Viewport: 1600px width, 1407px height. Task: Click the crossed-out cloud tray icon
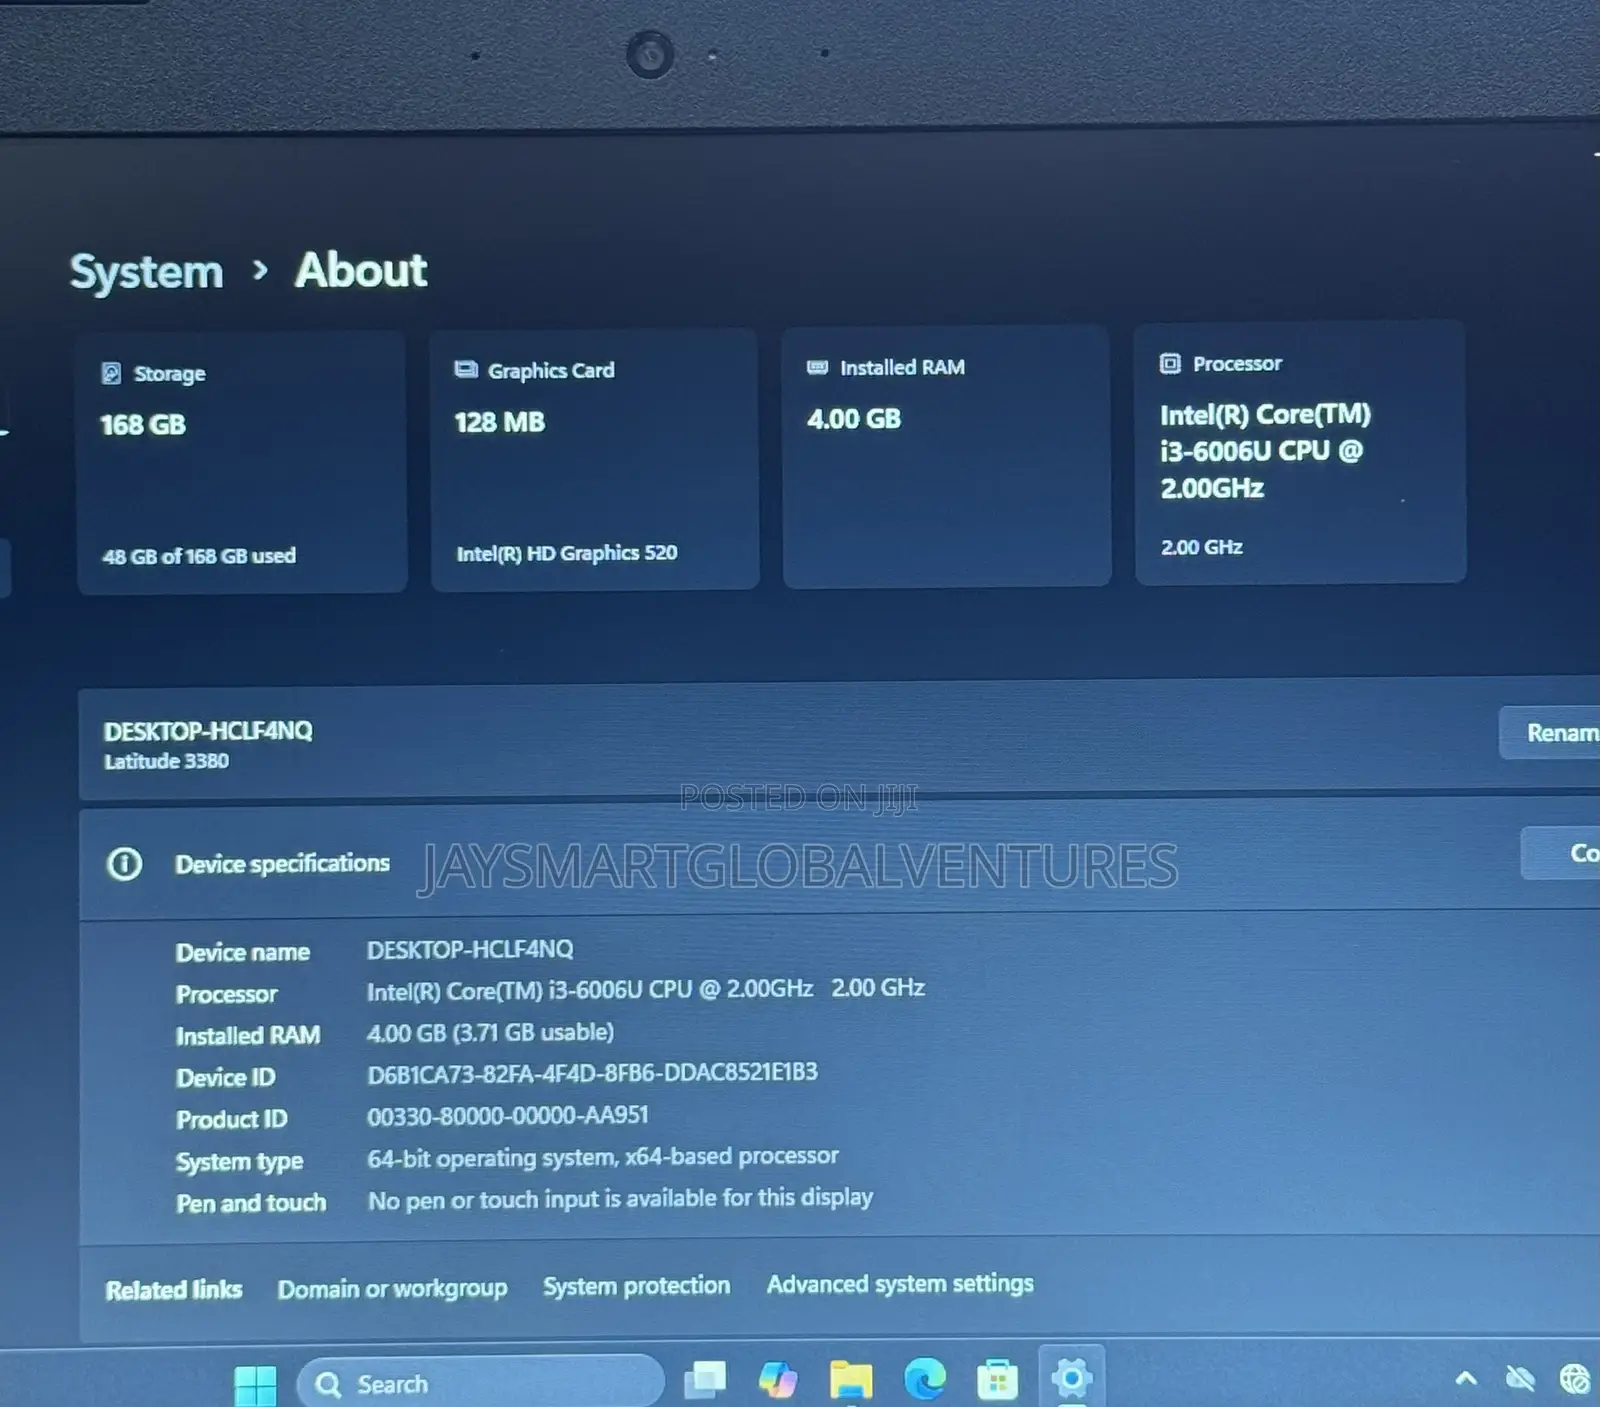point(1520,1380)
